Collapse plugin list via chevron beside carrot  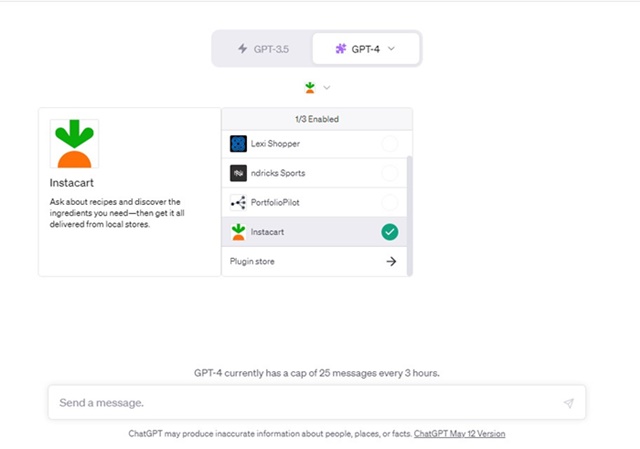pos(327,87)
